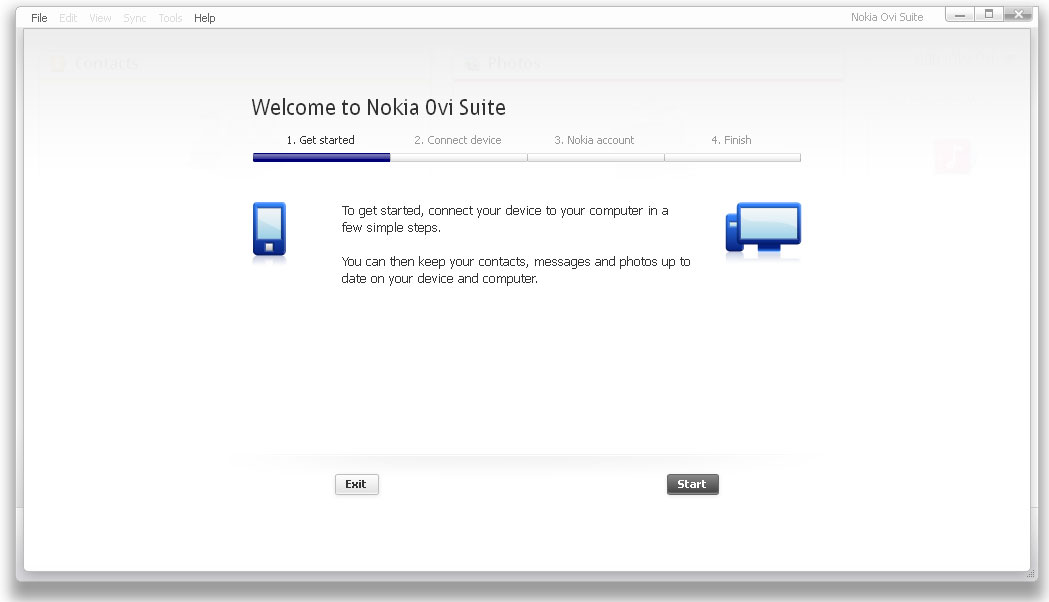Open the greyed-out Edit menu
This screenshot has width=1049, height=602.
point(68,18)
